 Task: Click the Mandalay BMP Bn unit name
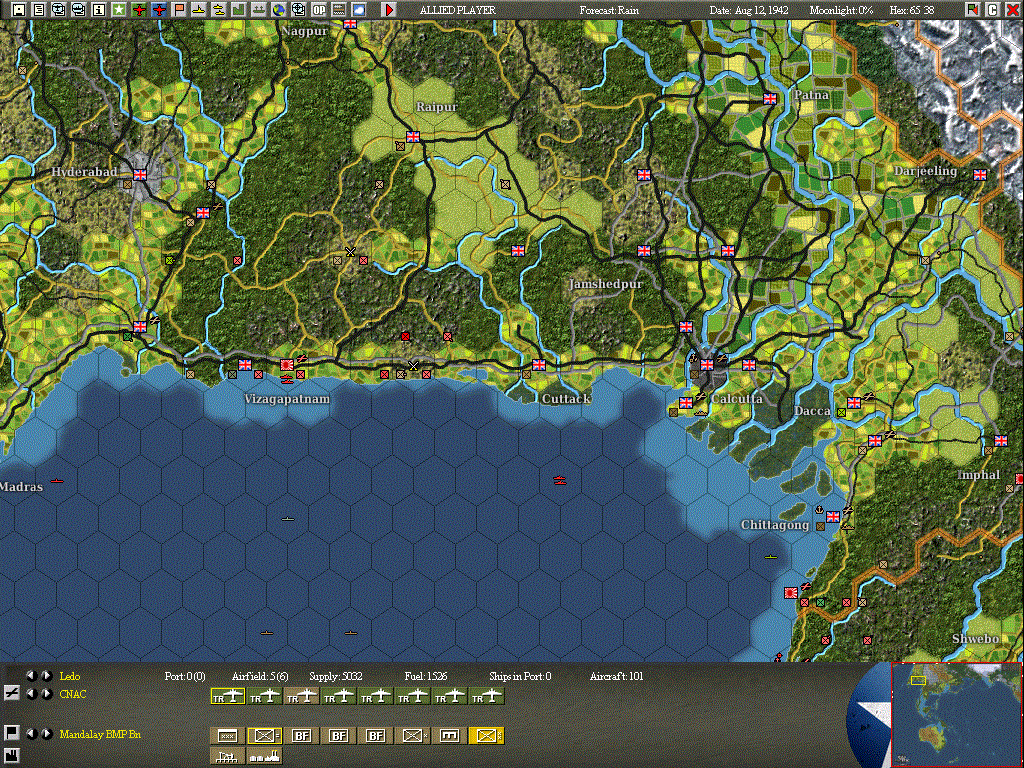[x=100, y=734]
